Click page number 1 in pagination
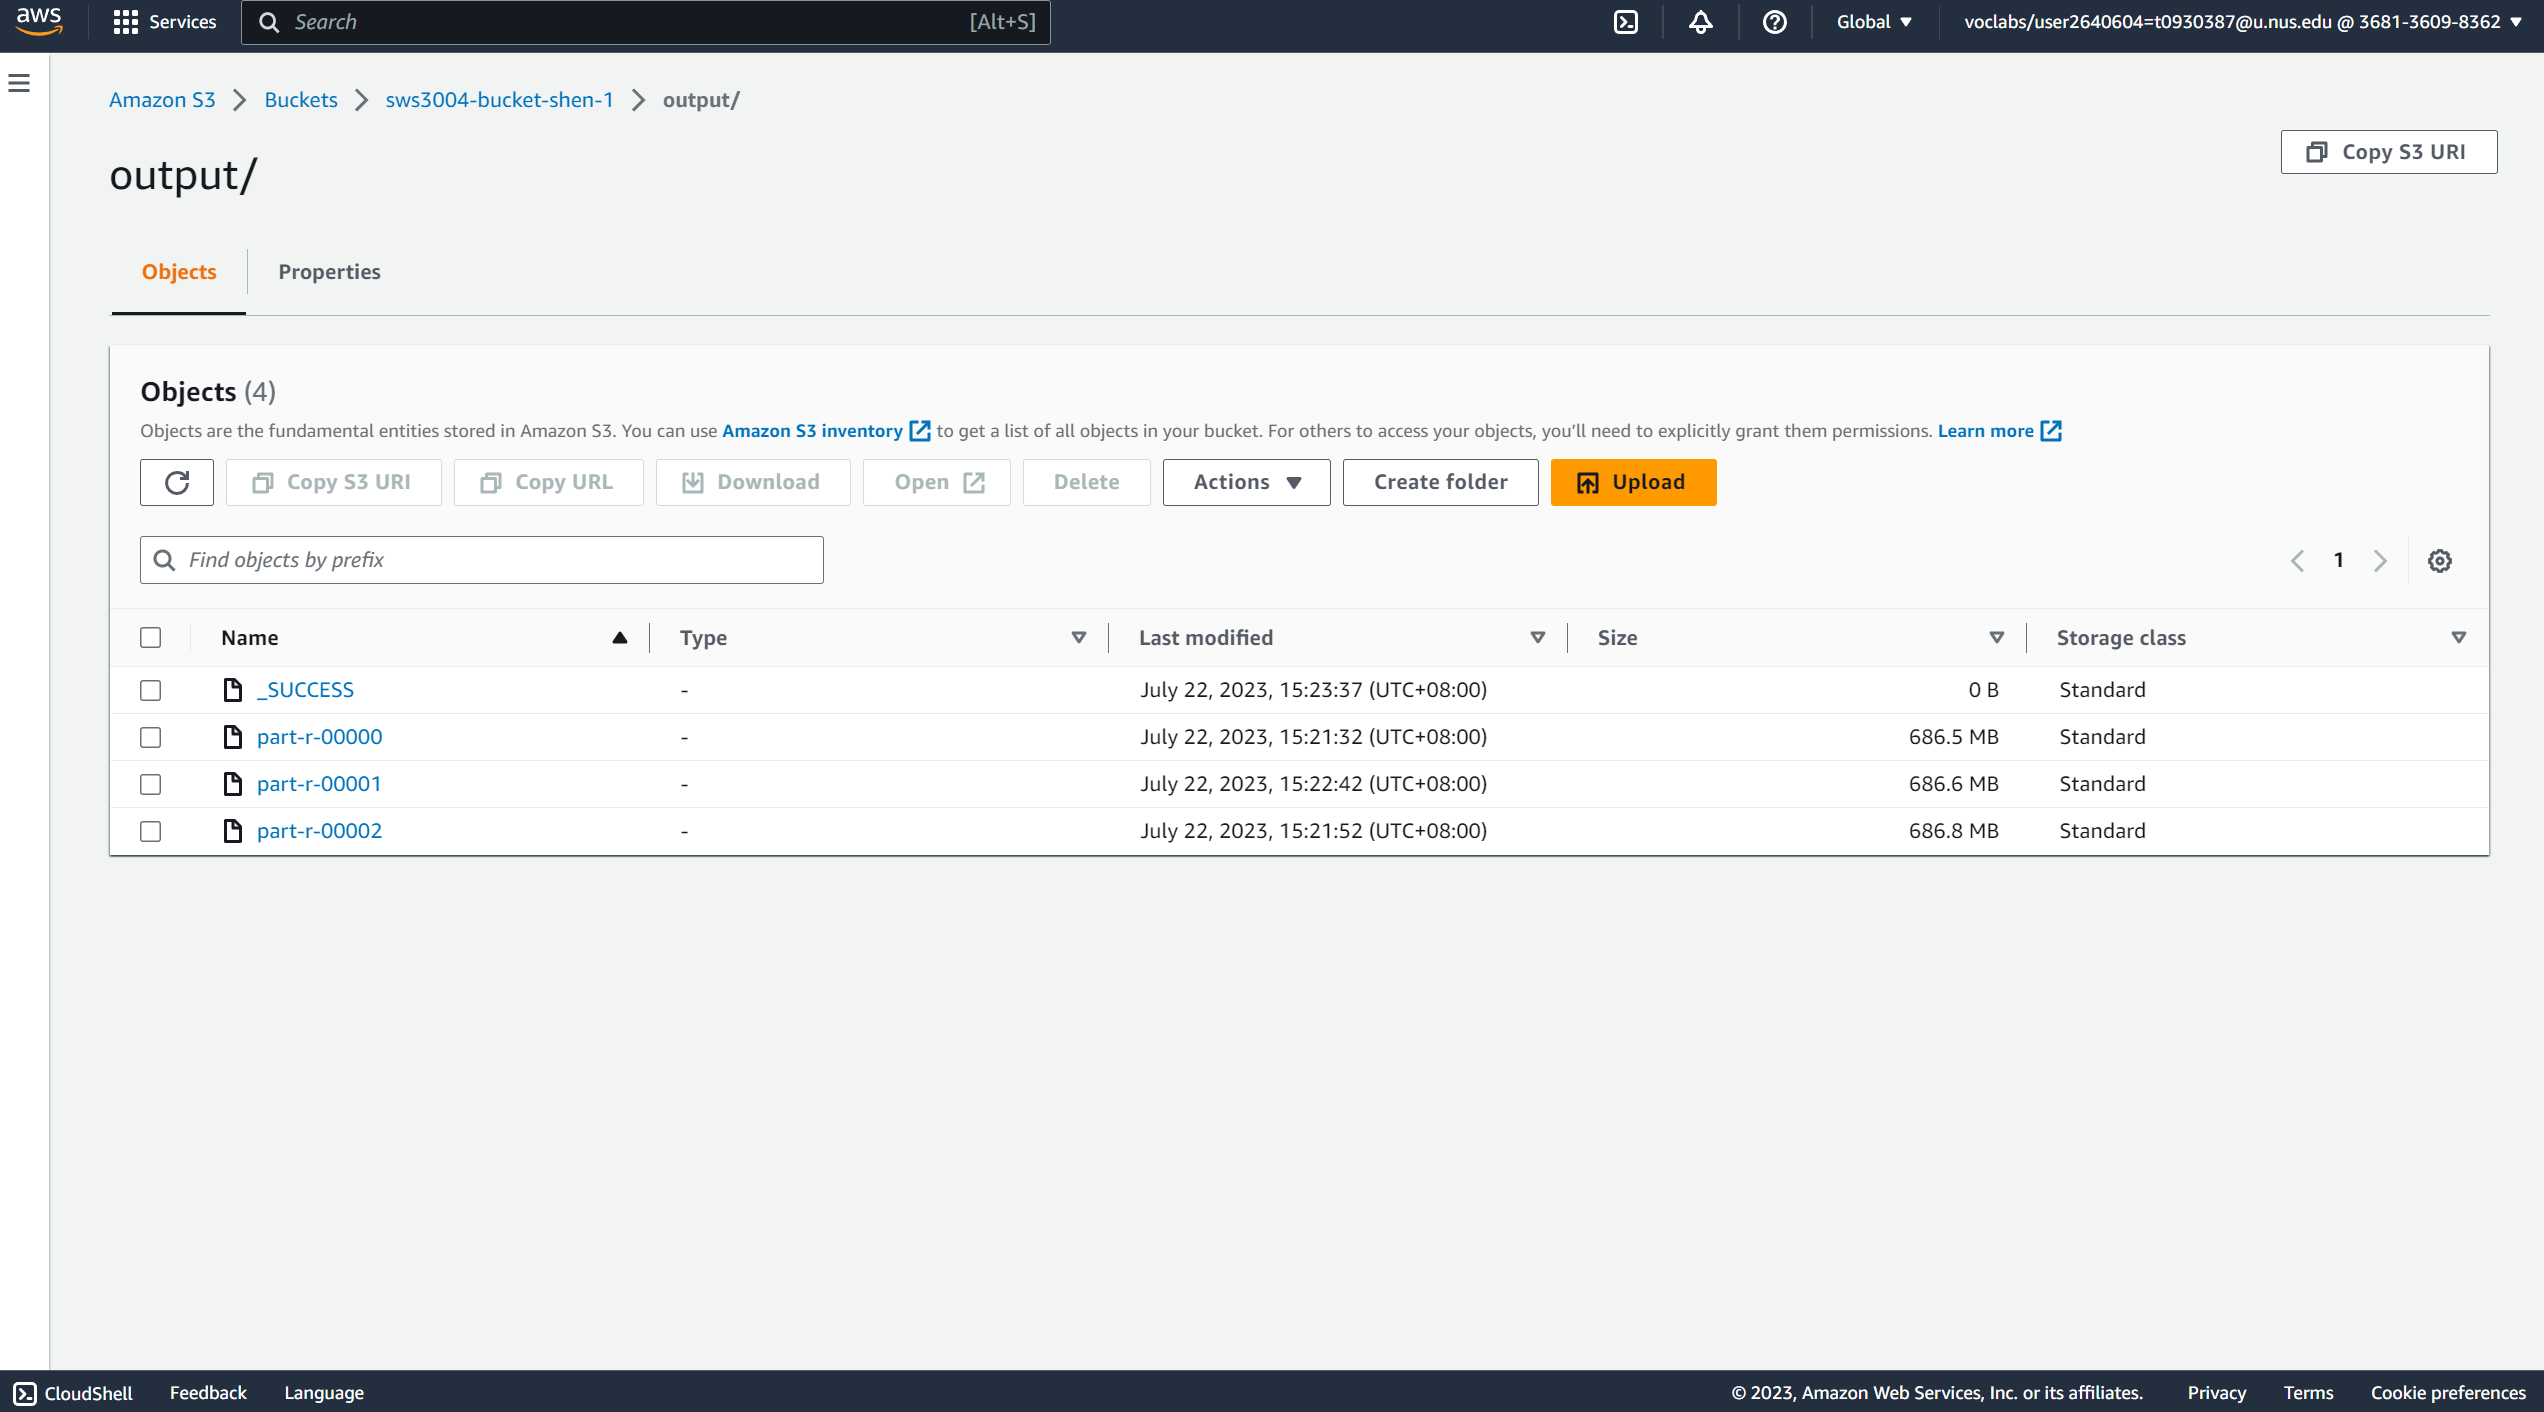 click(x=2338, y=561)
